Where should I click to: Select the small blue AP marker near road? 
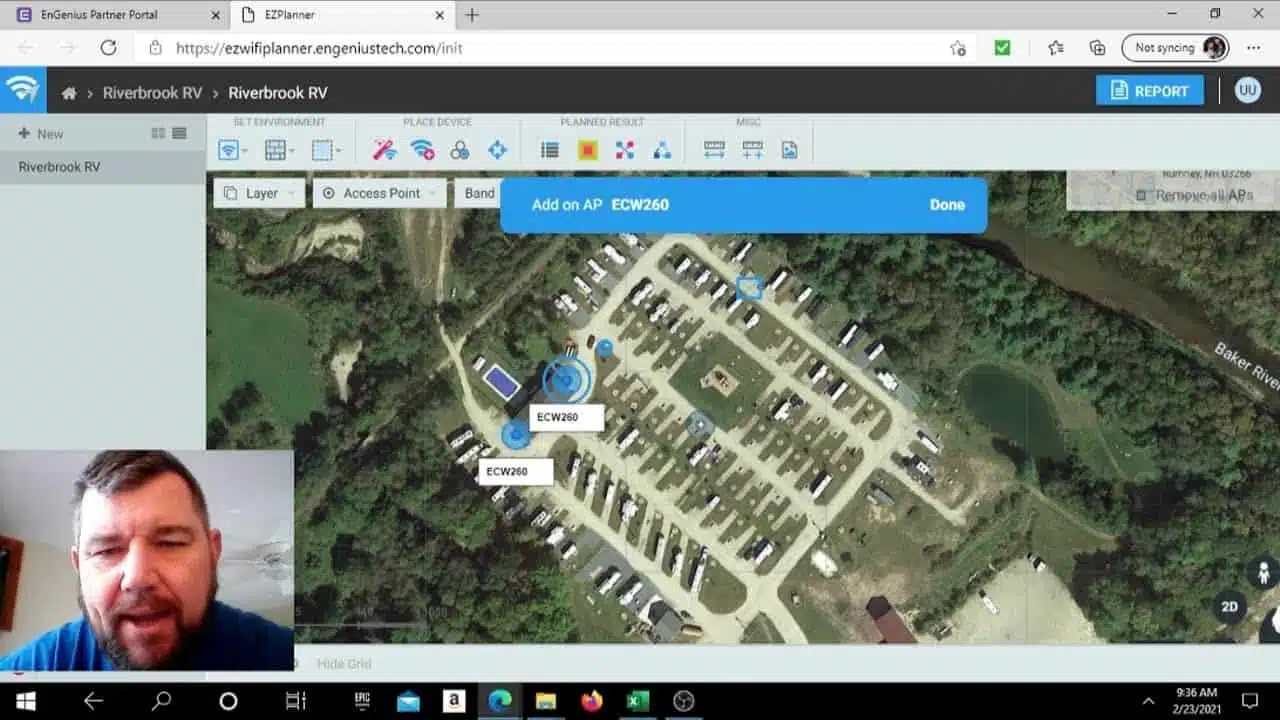point(604,348)
